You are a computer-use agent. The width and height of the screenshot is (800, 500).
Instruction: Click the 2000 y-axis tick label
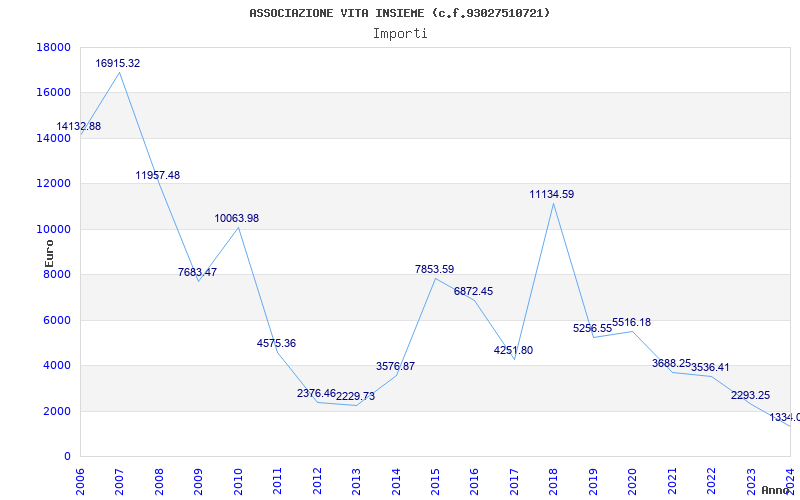pyautogui.click(x=56, y=411)
